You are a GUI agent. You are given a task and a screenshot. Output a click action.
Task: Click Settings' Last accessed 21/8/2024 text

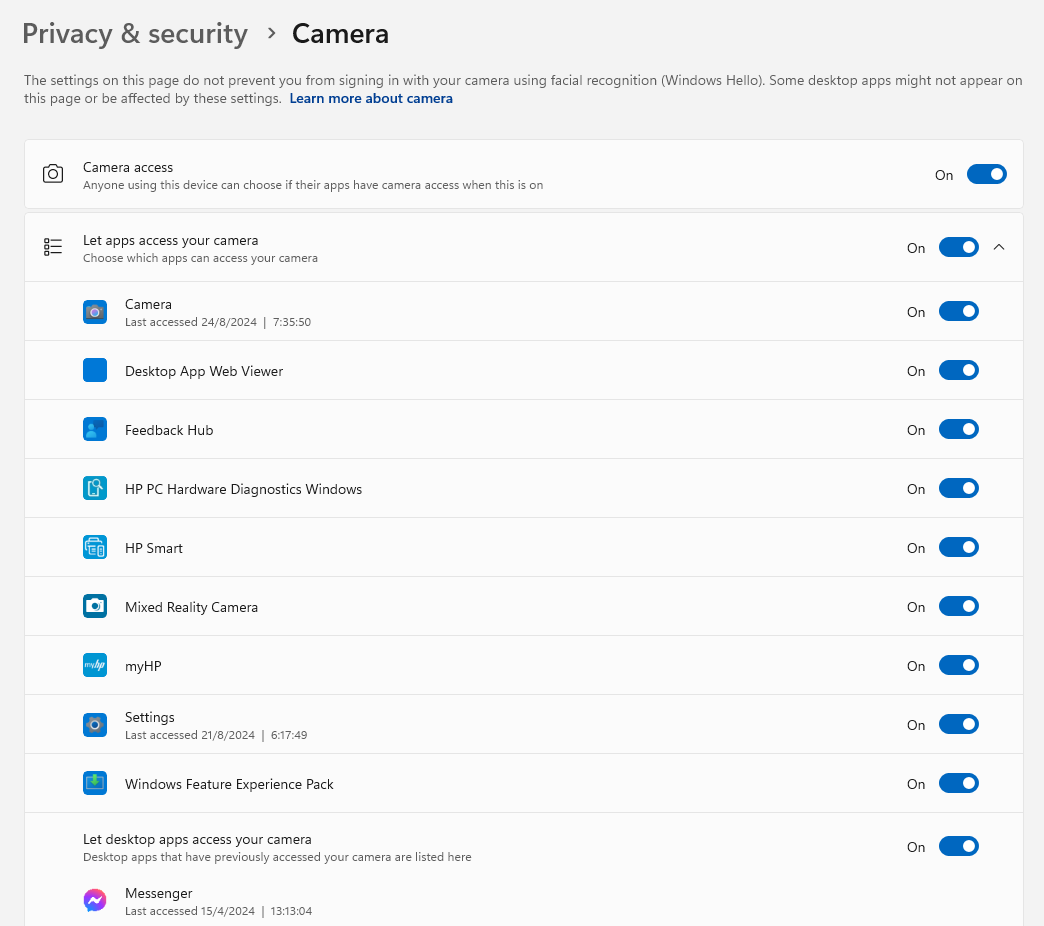[x=216, y=735]
